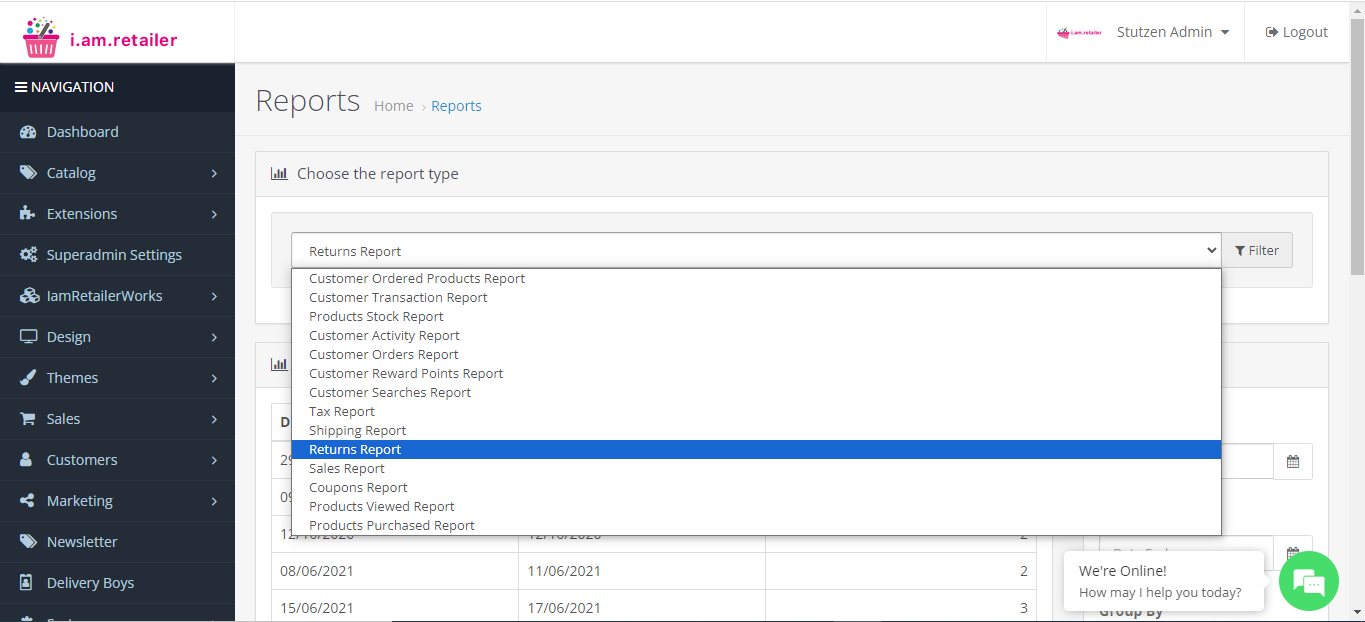Click the Delivery Boys badge icon

pyautogui.click(x=28, y=583)
